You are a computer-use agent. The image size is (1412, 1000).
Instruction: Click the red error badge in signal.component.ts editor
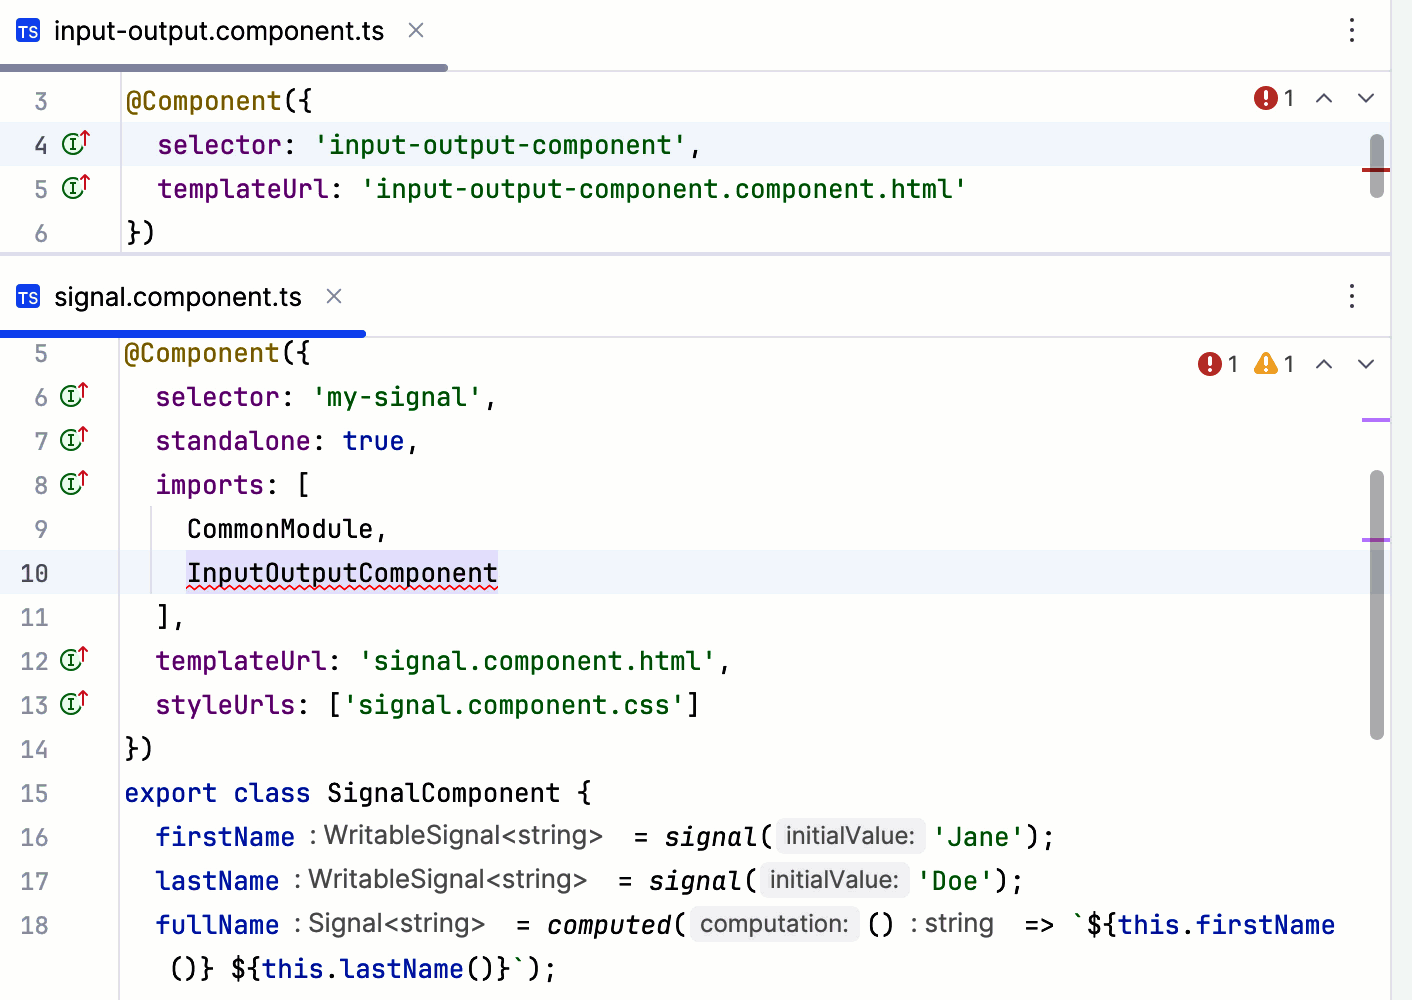(1212, 363)
